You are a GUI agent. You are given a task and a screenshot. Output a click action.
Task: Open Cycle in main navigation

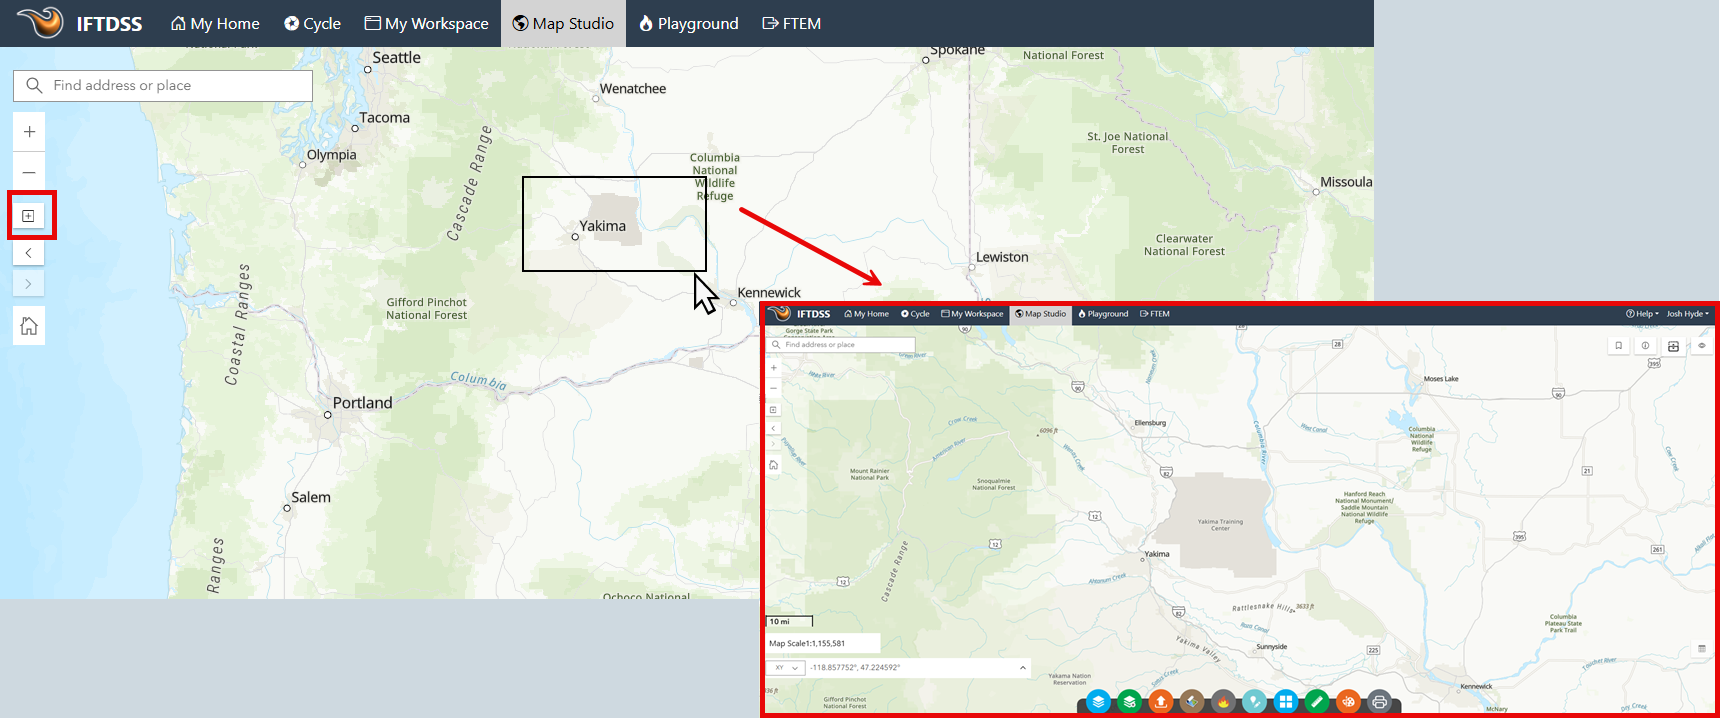click(313, 23)
